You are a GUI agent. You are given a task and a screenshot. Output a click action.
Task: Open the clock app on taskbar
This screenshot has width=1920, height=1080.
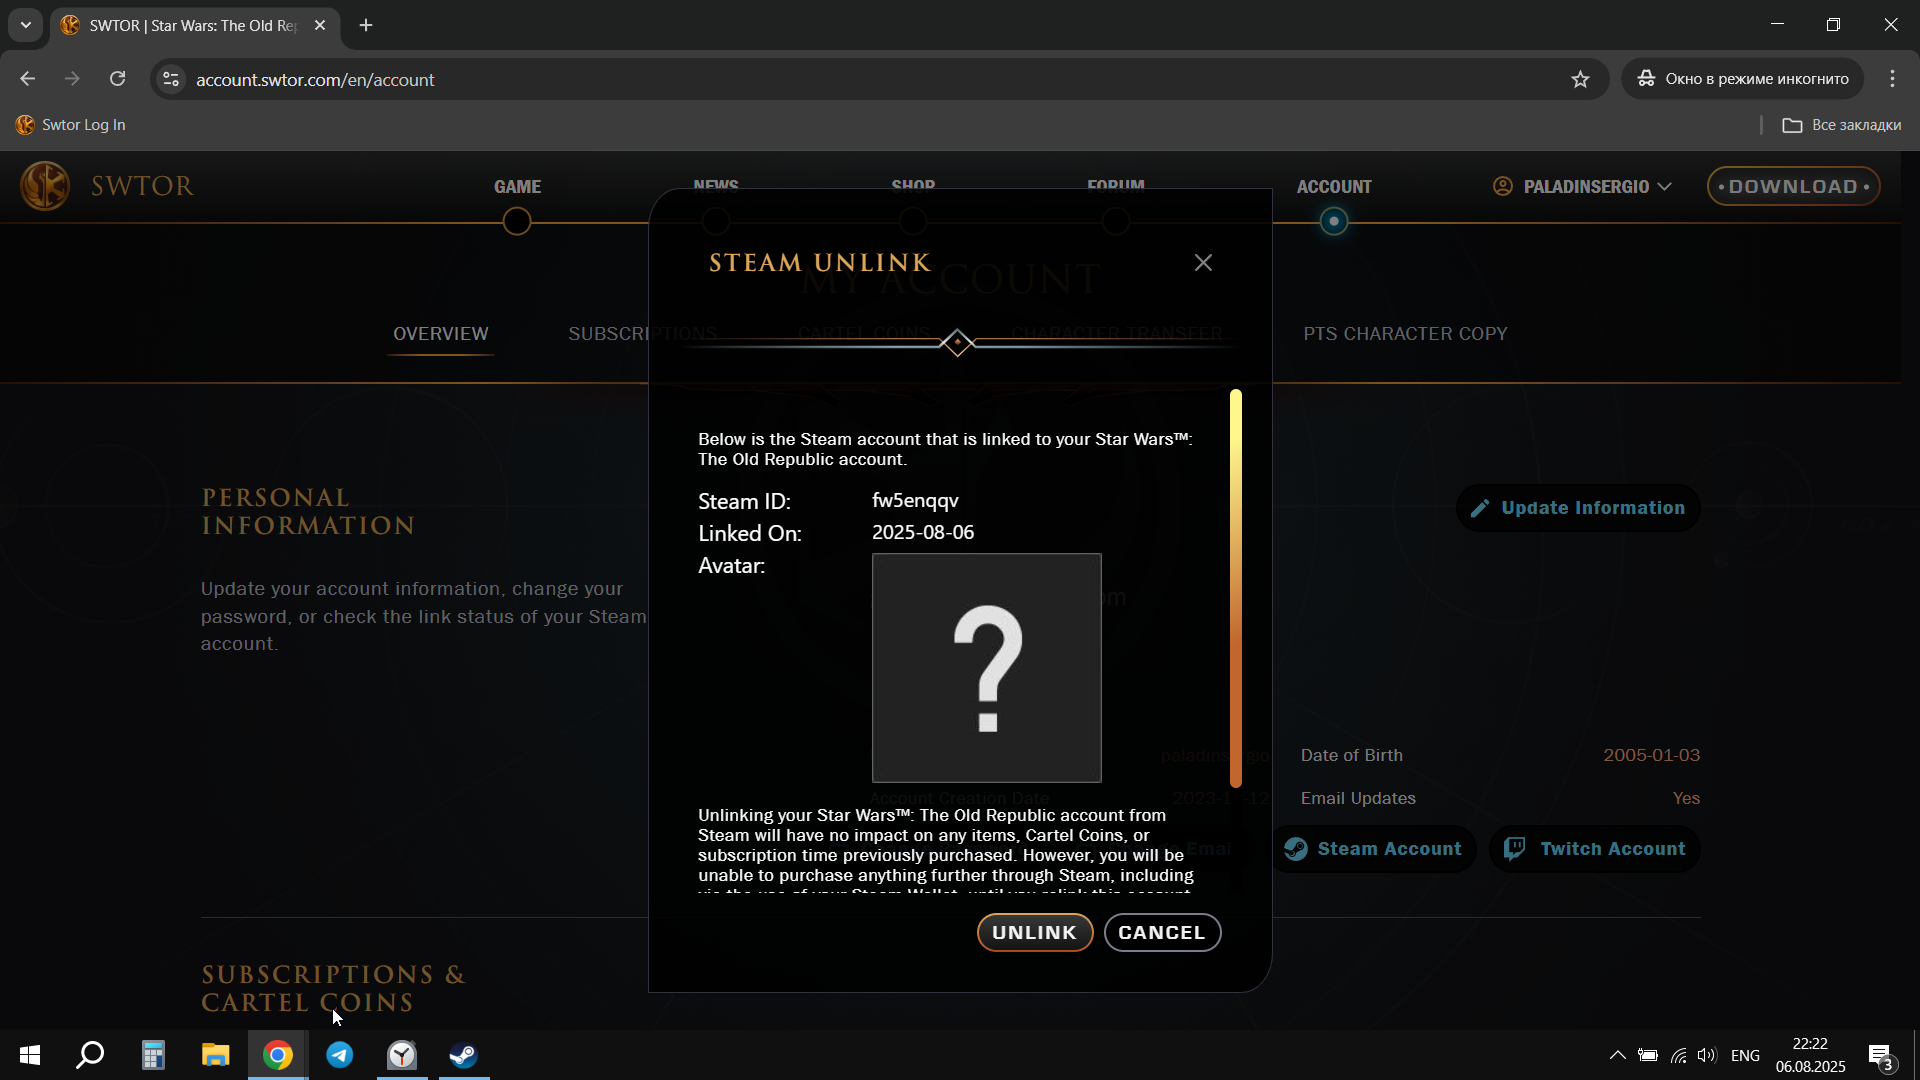(402, 1055)
